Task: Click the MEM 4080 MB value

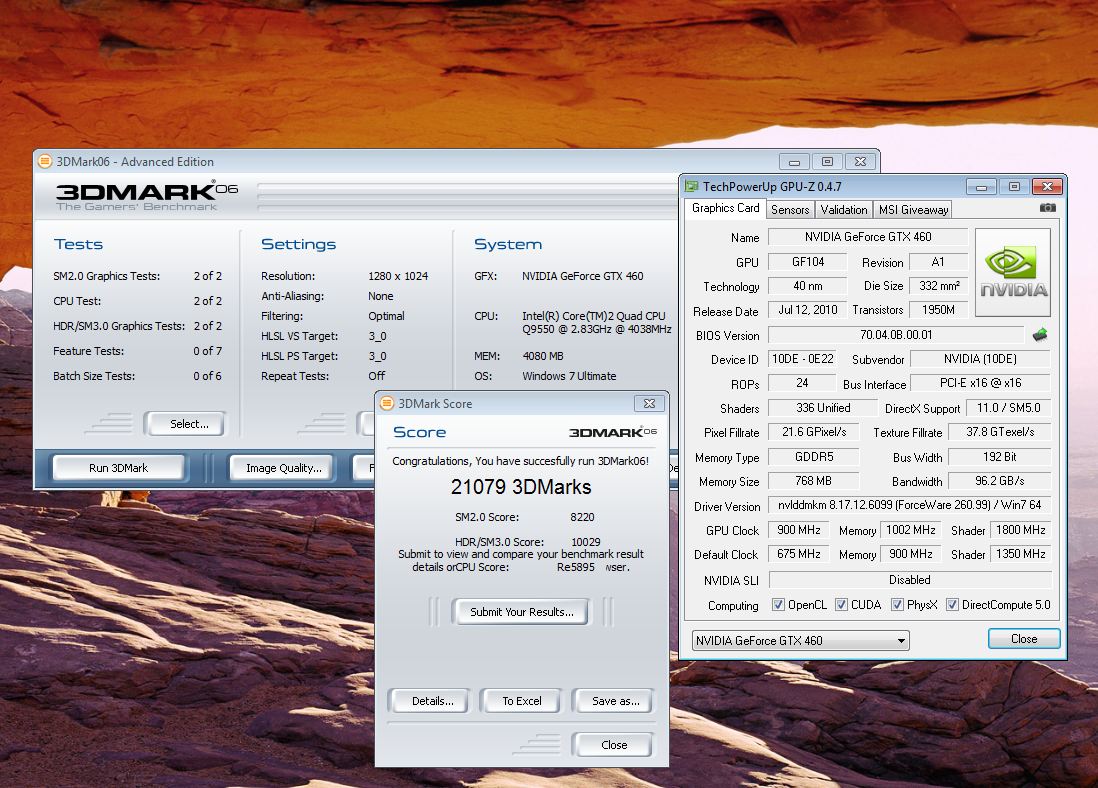Action: tap(543, 356)
